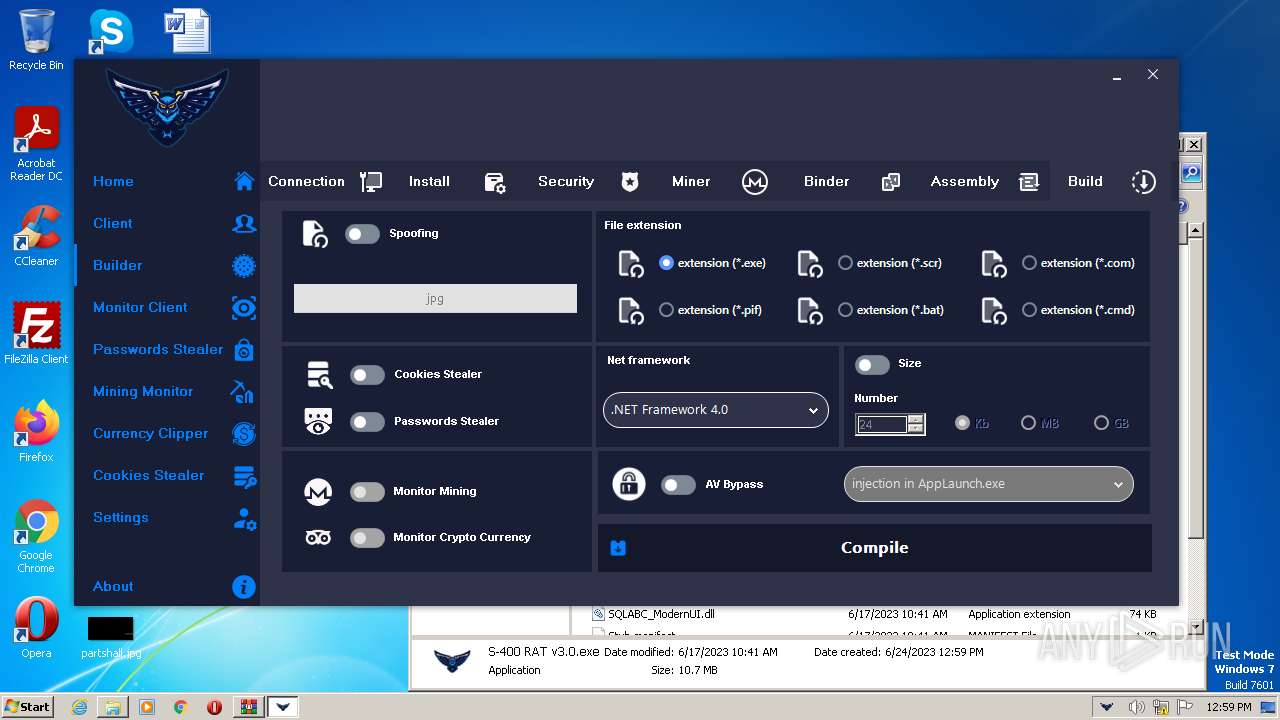Click the Passwords Stealer lock icon

pyautogui.click(x=244, y=349)
